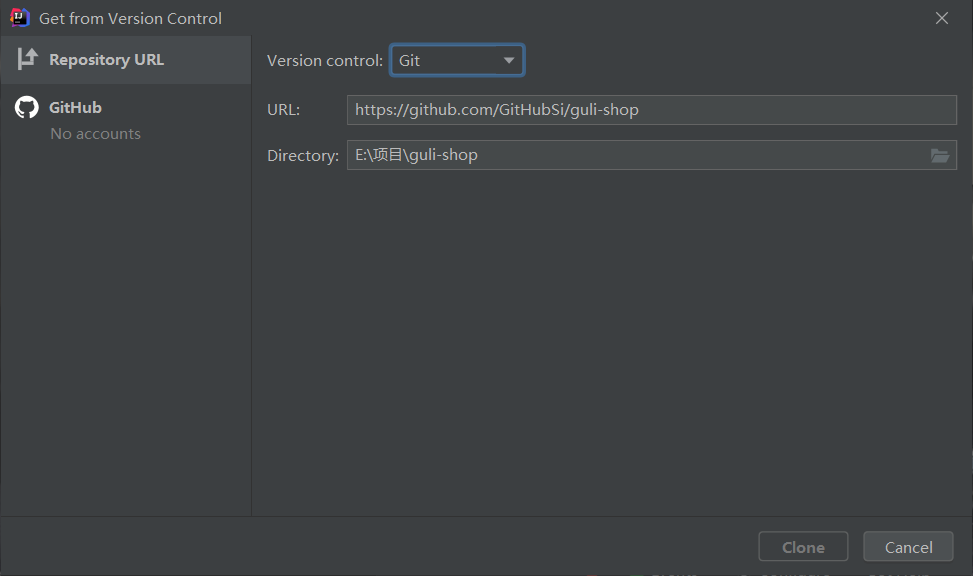The image size is (973, 576).
Task: Click the Cancel button
Action: [x=908, y=547]
